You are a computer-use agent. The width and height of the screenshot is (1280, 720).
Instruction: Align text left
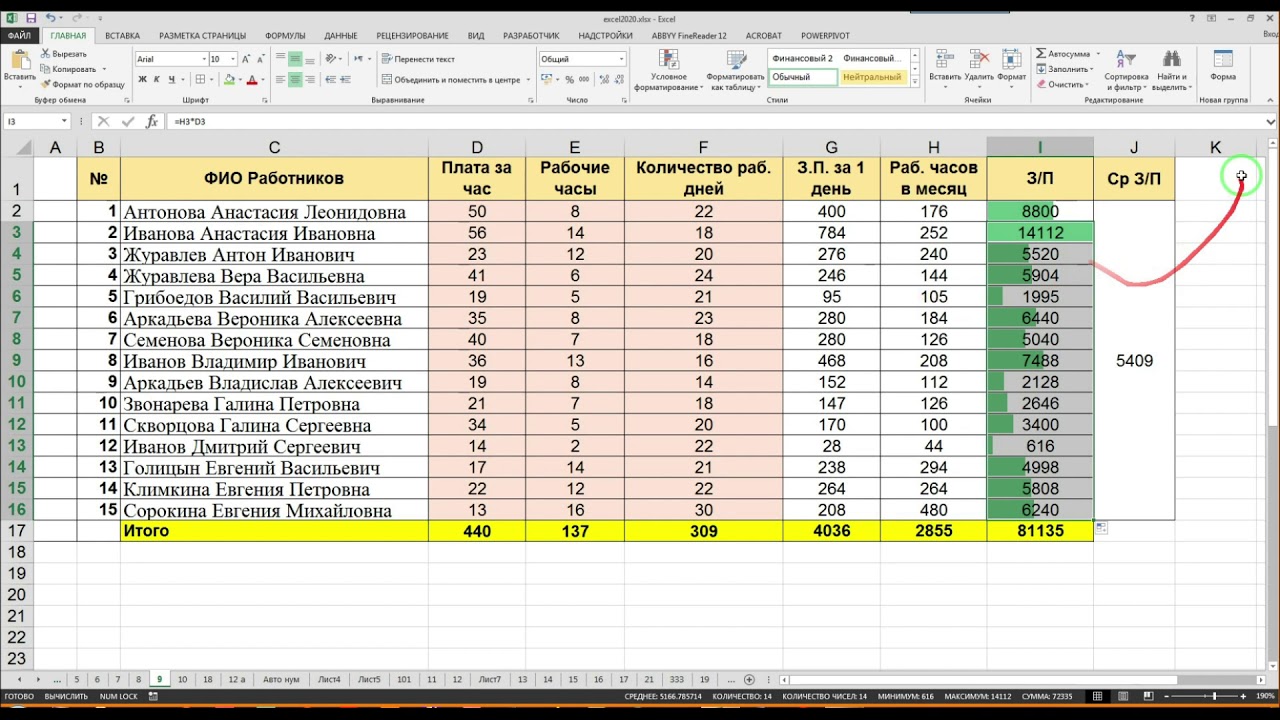281,79
